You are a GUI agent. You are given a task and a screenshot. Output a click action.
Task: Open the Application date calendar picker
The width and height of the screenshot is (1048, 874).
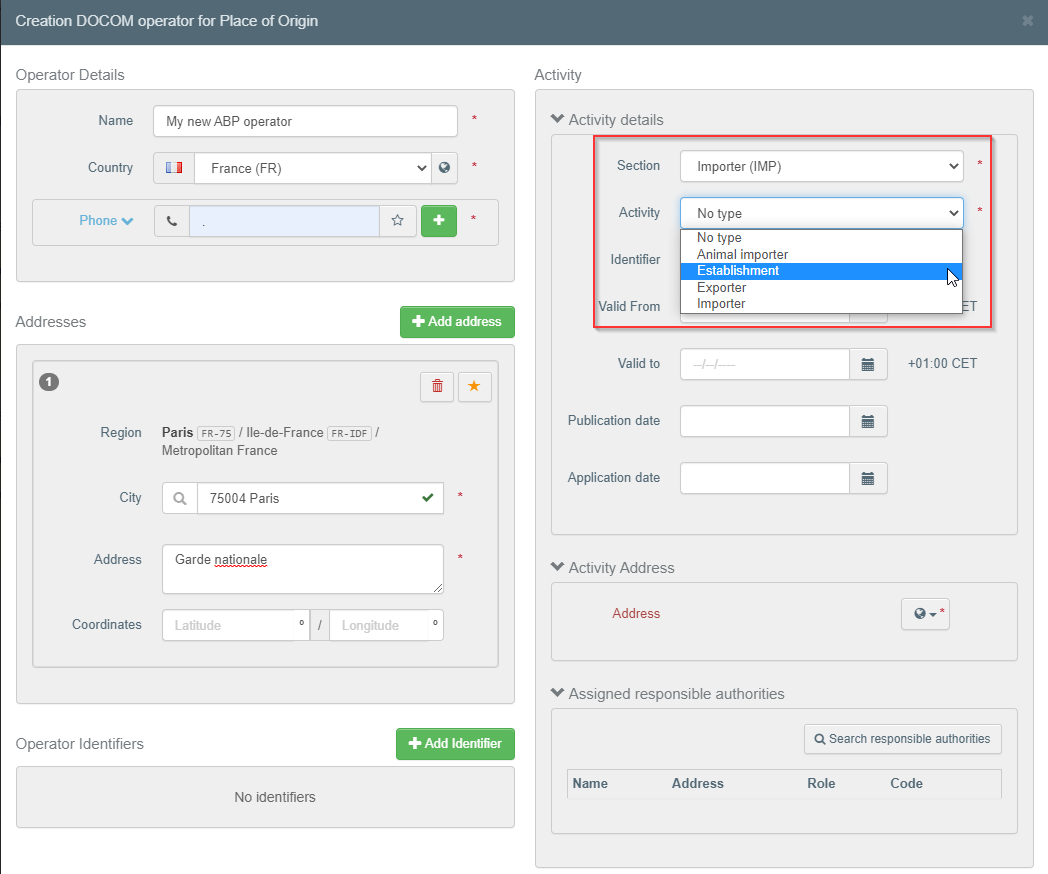coord(868,478)
